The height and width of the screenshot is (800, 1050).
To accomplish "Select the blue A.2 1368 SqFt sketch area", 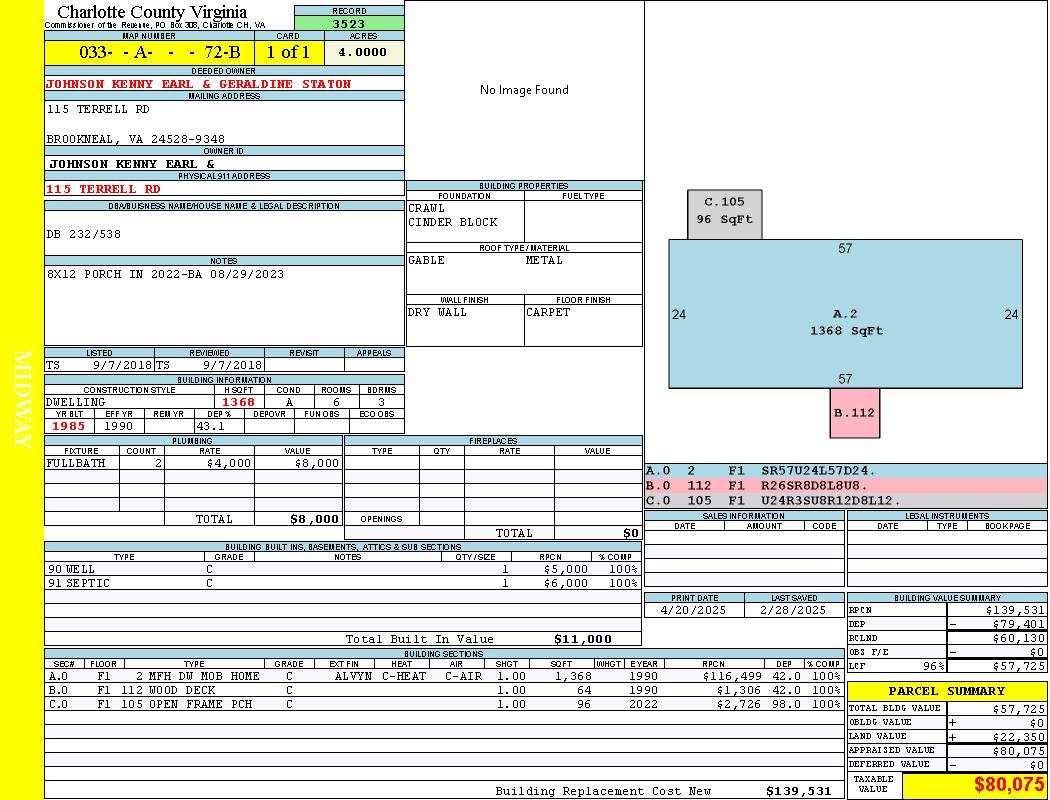I will point(845,314).
